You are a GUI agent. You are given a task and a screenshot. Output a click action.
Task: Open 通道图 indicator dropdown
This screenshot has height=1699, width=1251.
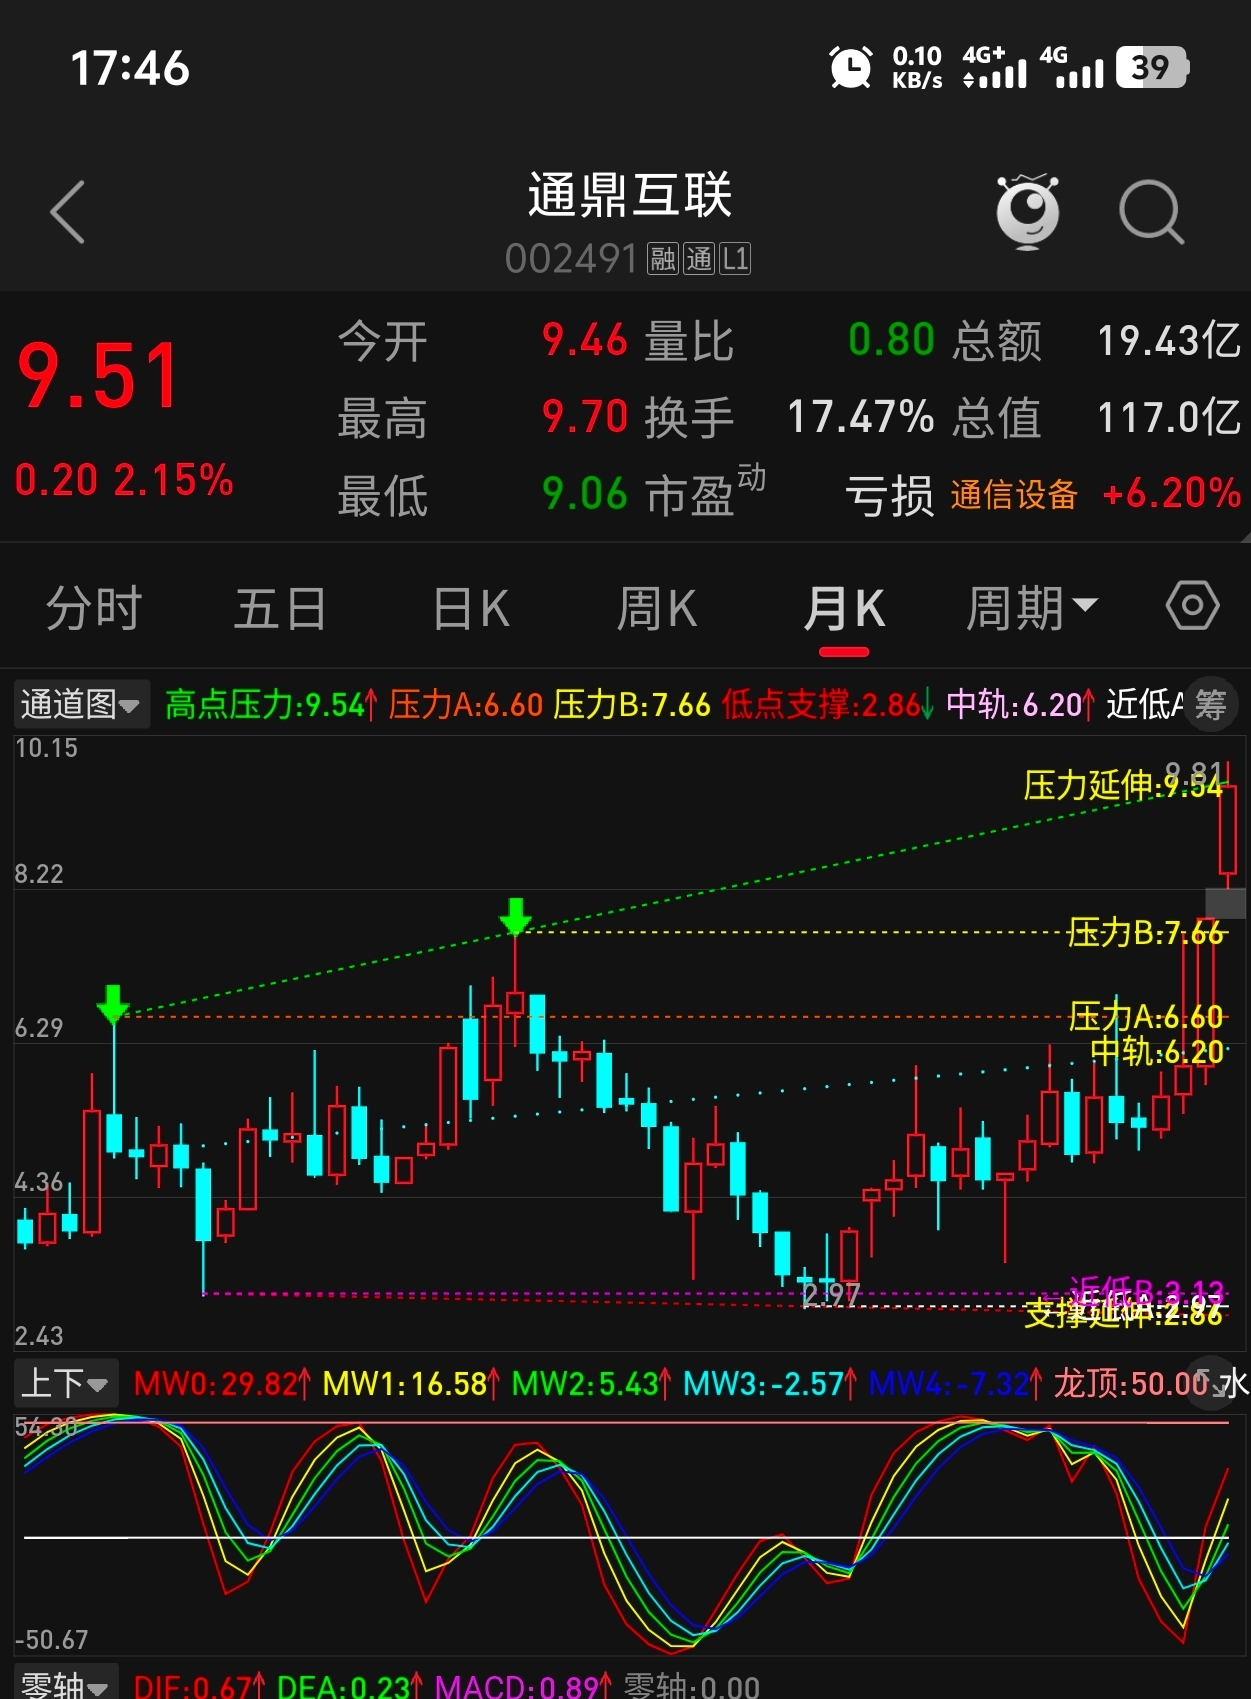[81, 704]
